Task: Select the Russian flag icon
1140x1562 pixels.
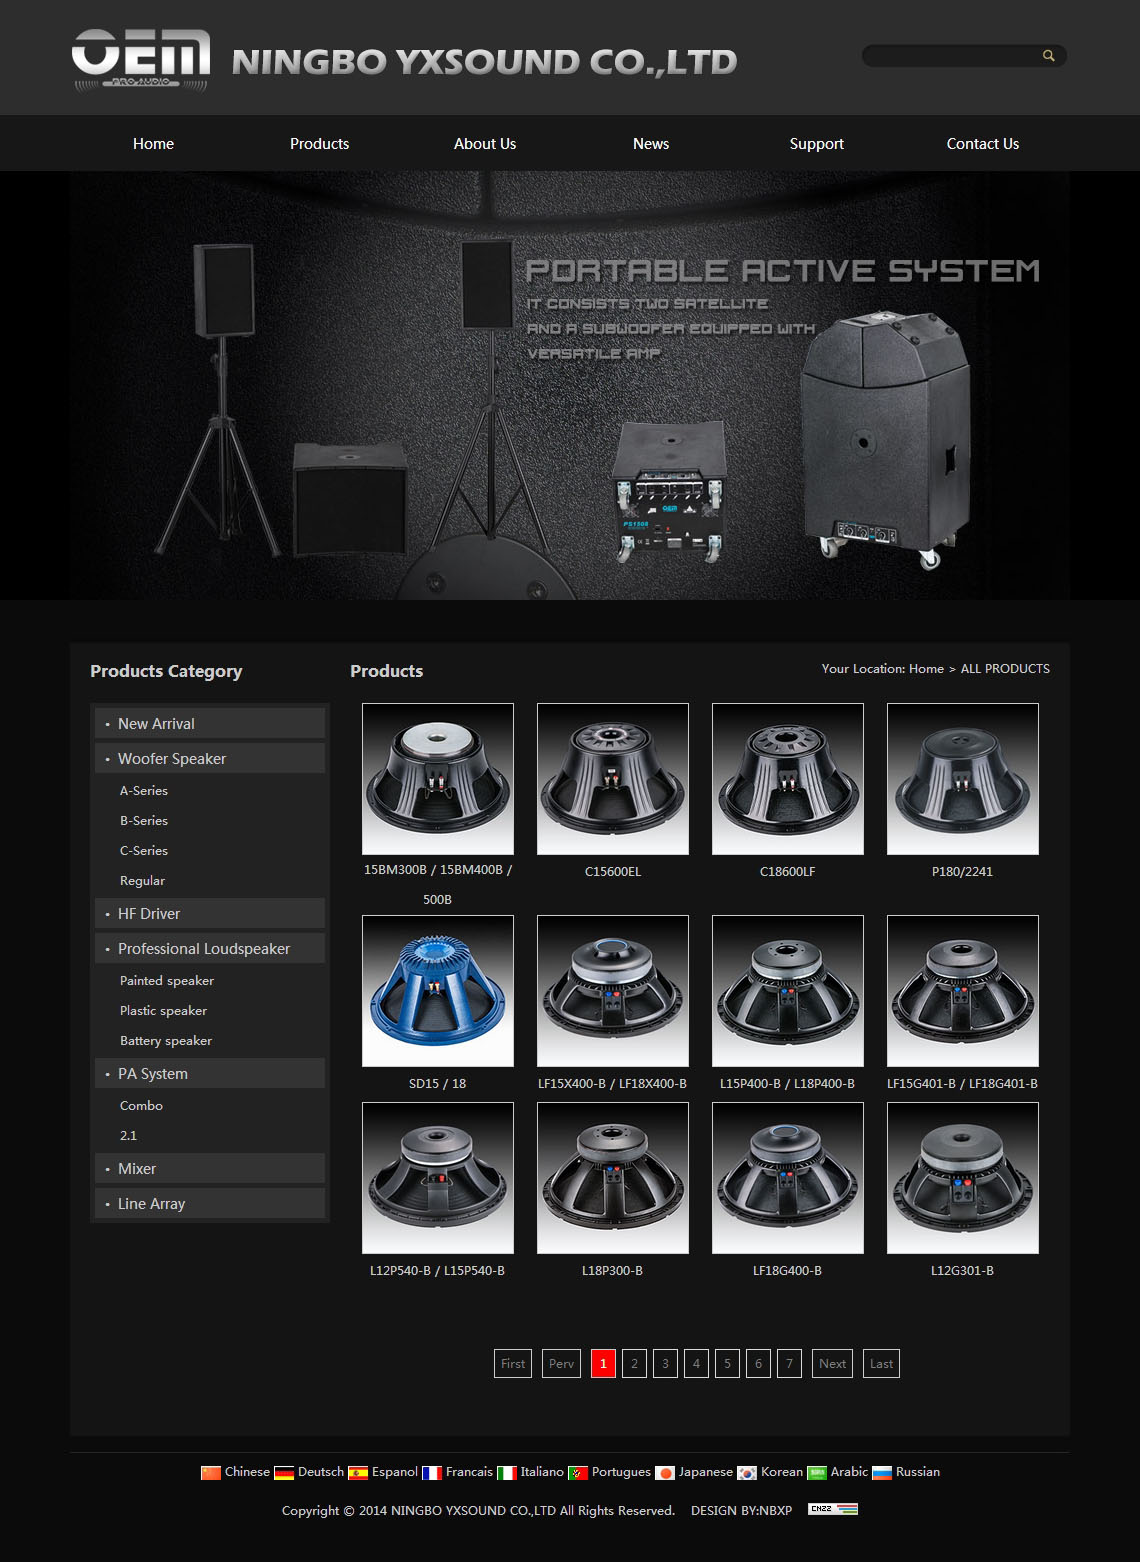Action: tap(882, 1473)
